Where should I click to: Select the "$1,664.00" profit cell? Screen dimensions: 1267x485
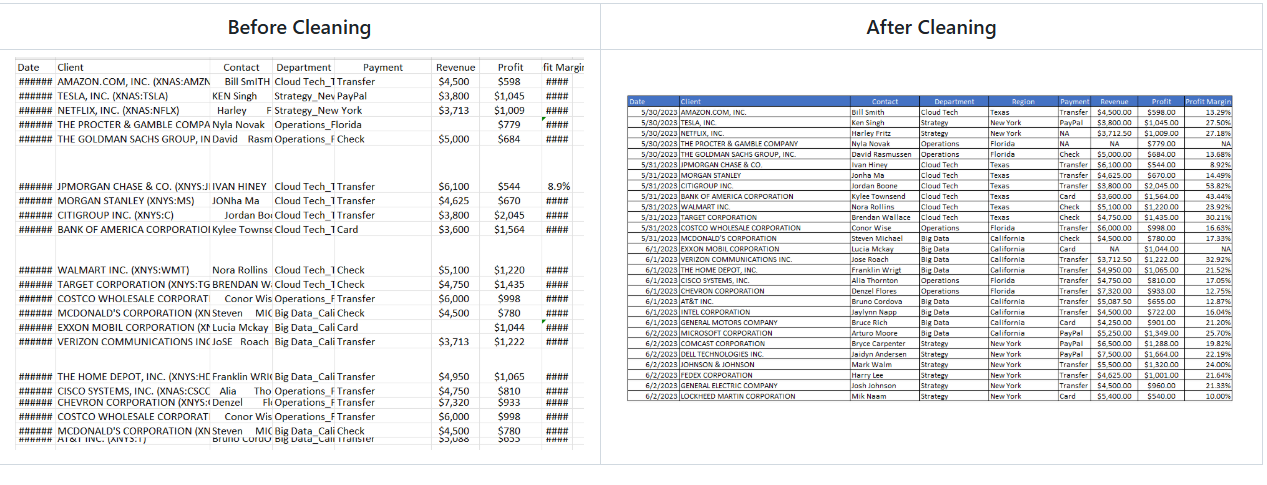(1161, 354)
